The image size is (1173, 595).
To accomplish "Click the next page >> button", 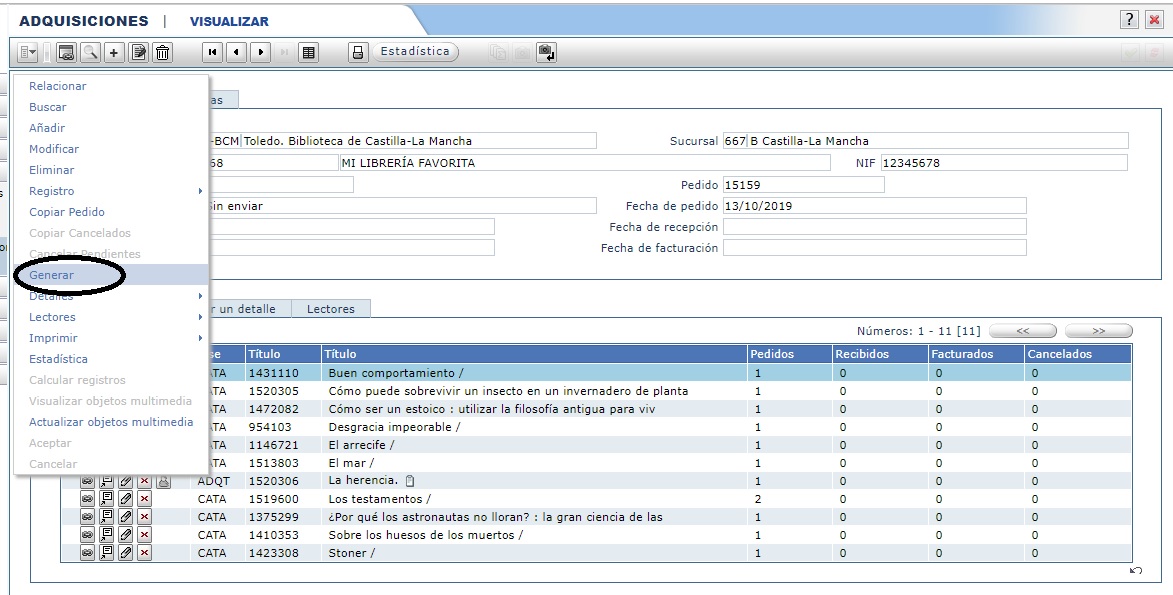I will [1098, 331].
